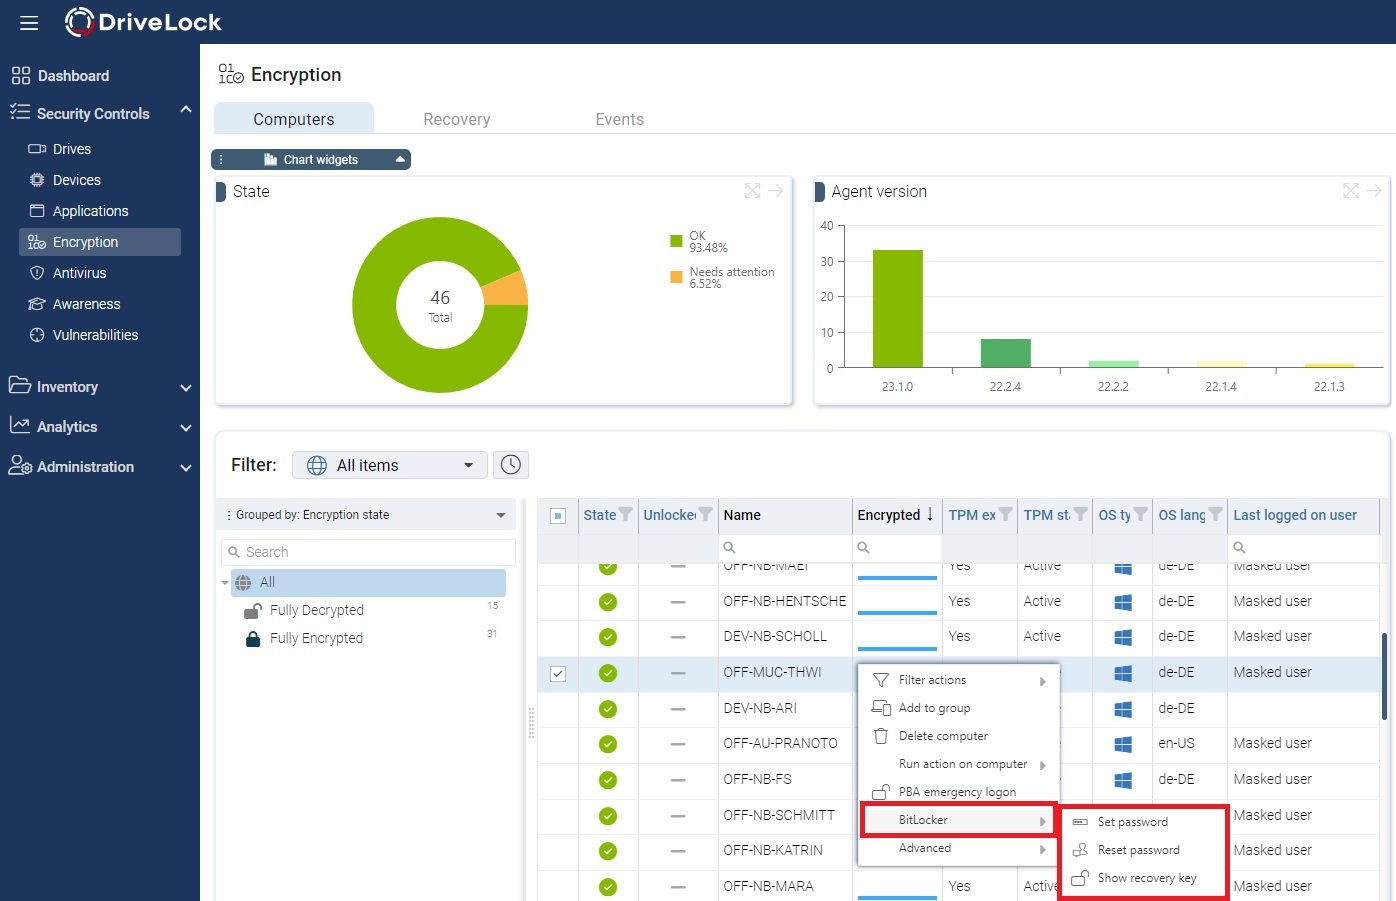Maximize the Agent version chart widget
Screen dimensions: 1396x901
pos(1351,191)
